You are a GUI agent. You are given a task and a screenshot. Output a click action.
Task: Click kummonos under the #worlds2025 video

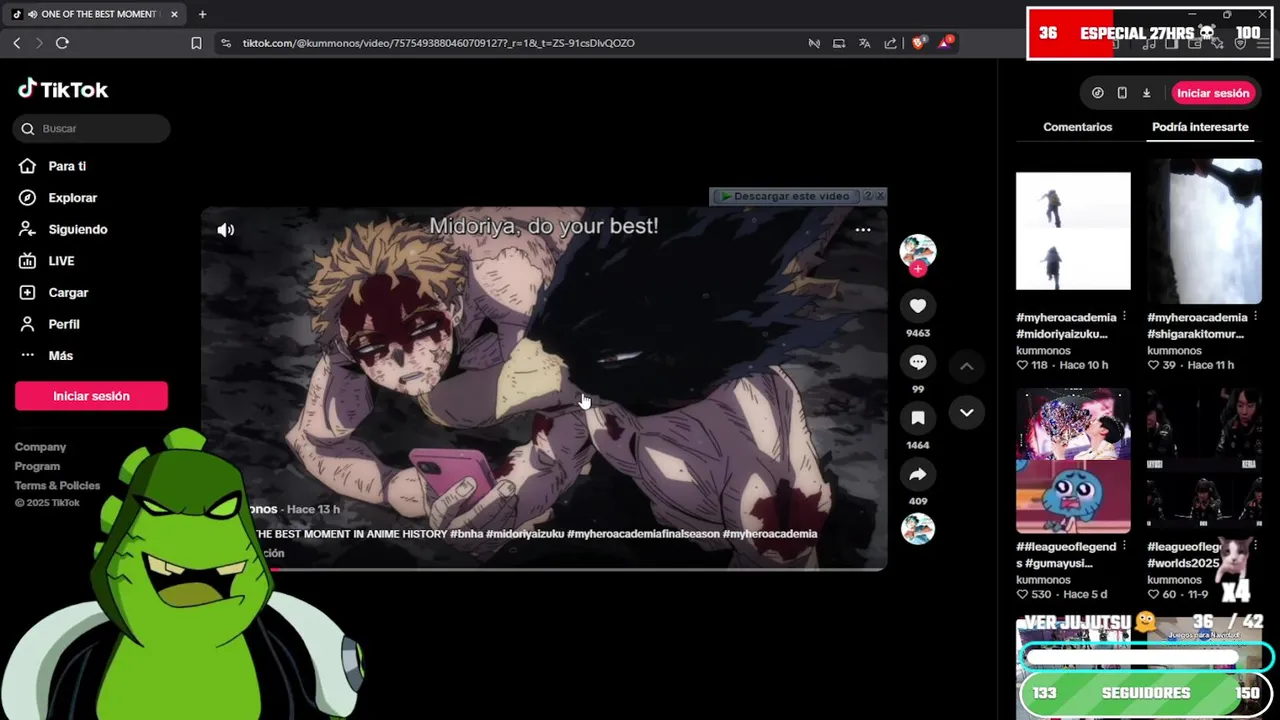coord(1174,580)
